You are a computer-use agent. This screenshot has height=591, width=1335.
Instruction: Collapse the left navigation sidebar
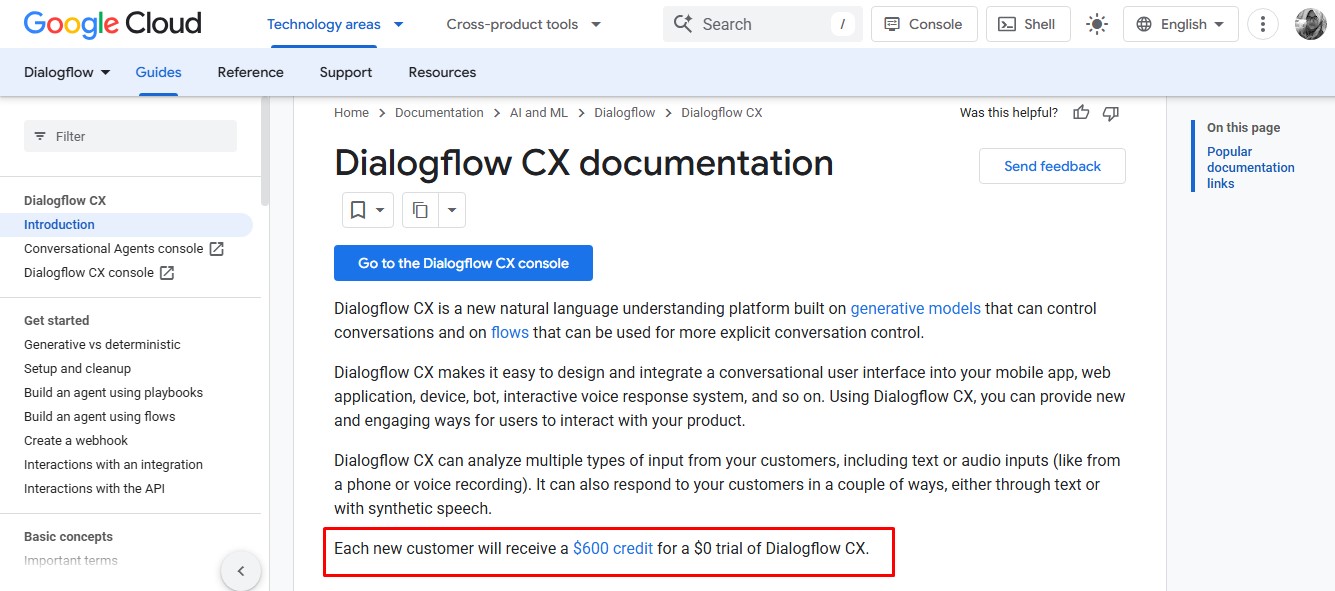(241, 572)
